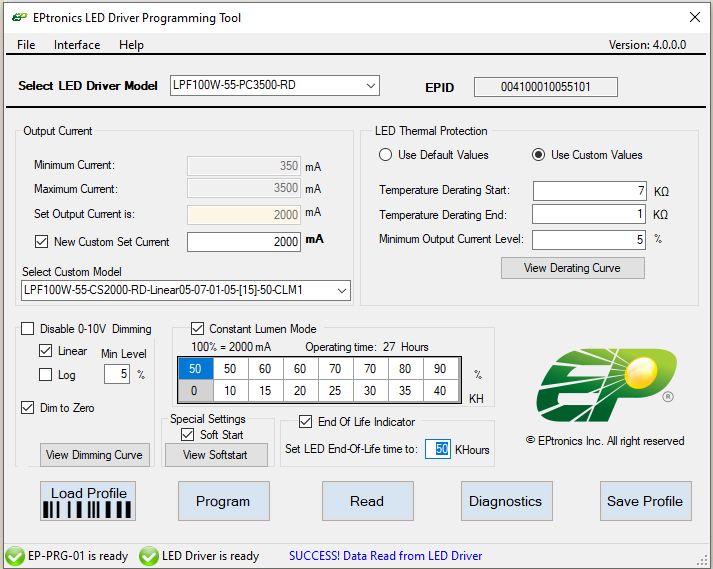Click the SUCCESS! Data Read status message
Screen dimensions: 713x569
(x=386, y=556)
